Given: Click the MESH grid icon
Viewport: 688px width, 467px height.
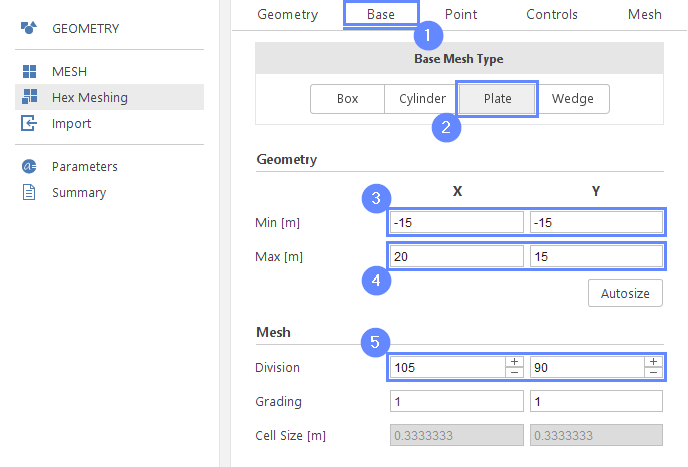Looking at the screenshot, I should 29,72.
